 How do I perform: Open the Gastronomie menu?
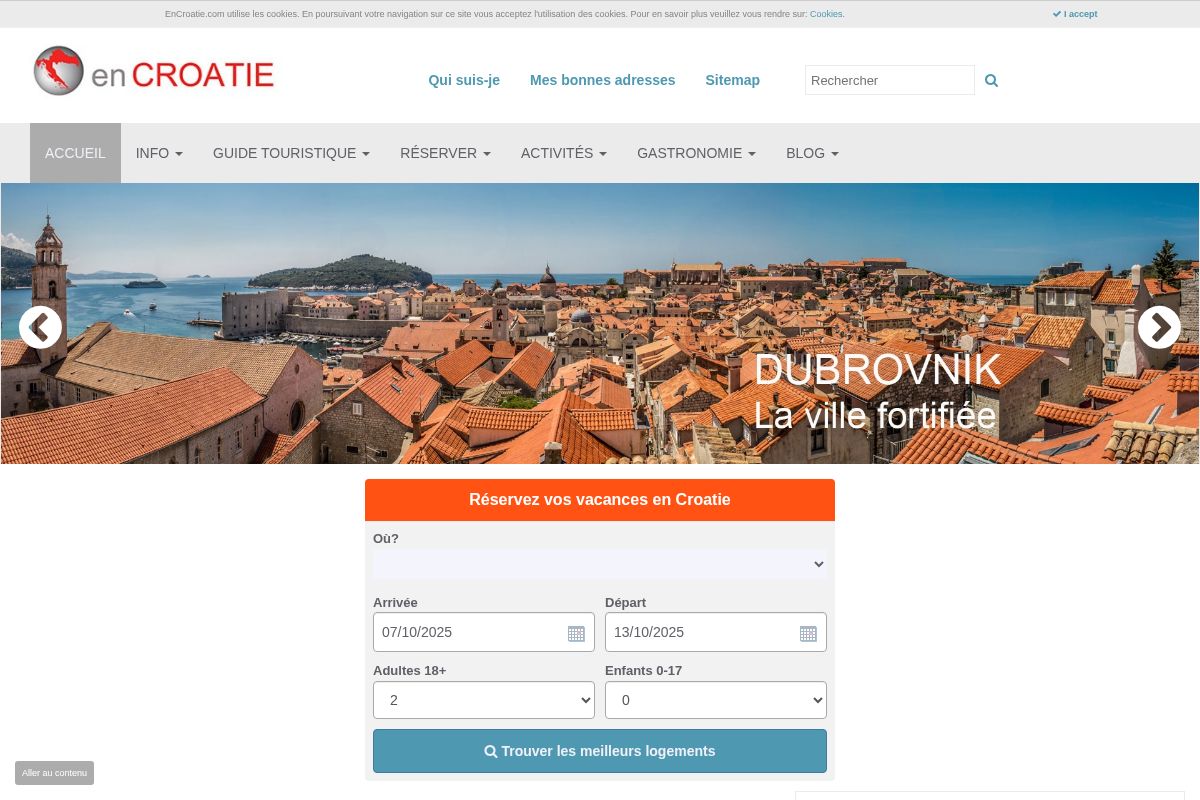click(x=696, y=153)
